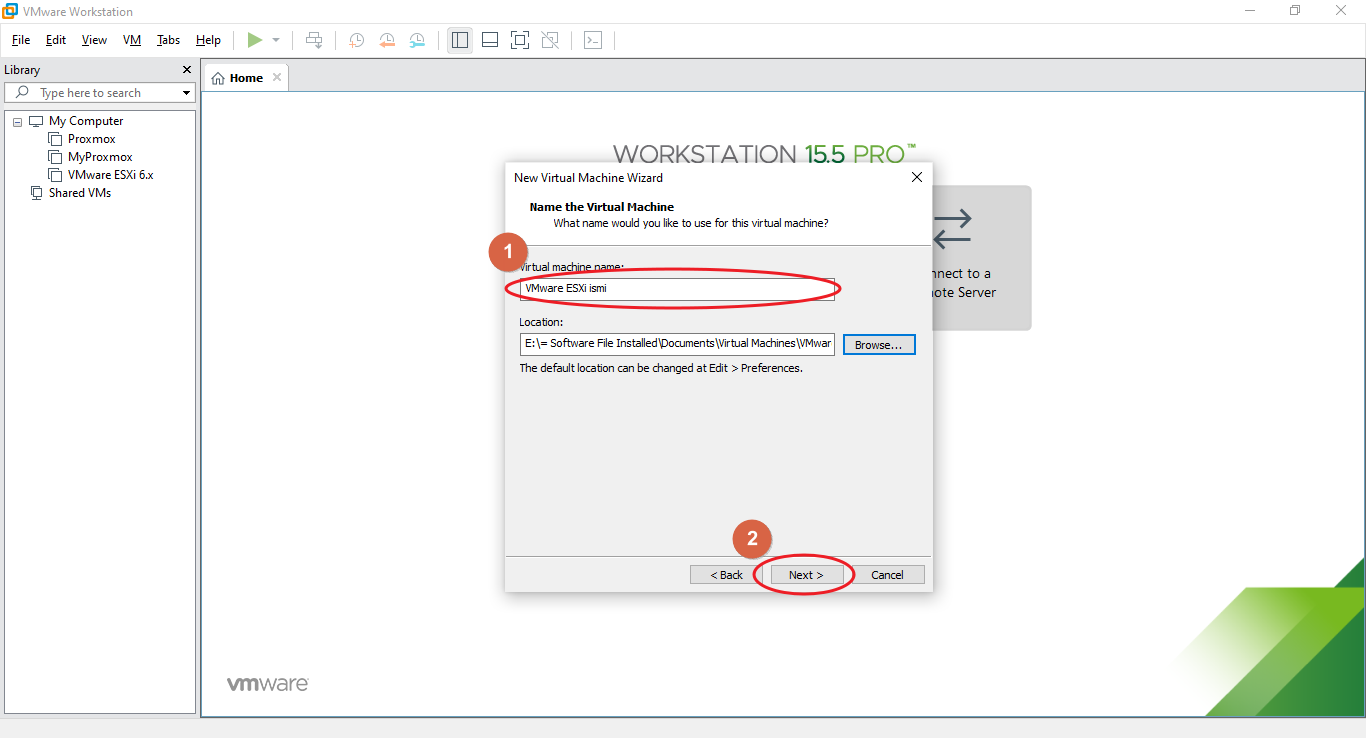Click the virtual machine name field
Screen dimensions: 1366x738
[676, 288]
